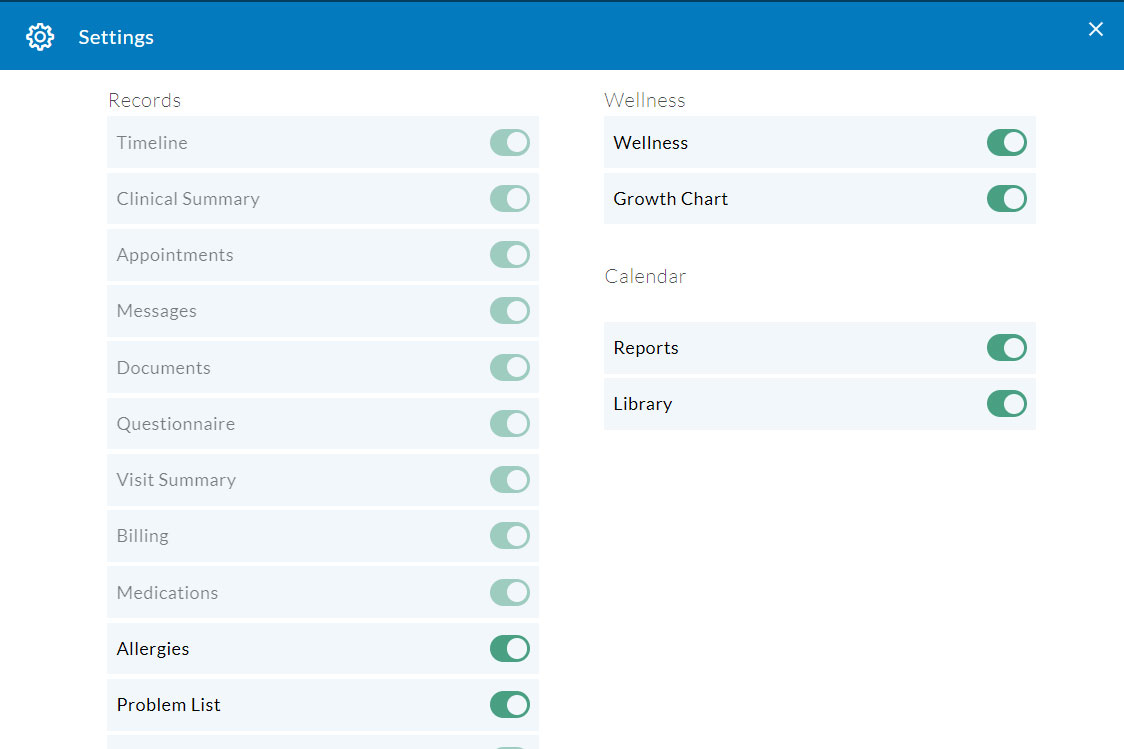The width and height of the screenshot is (1124, 749).
Task: Toggle the Reports switch off
Action: (x=1006, y=348)
